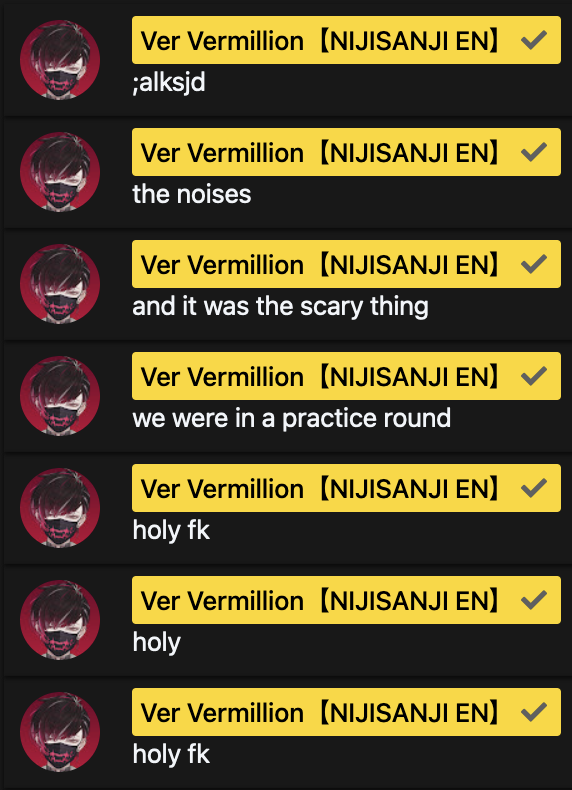Click the final "holy fk" message text
The height and width of the screenshot is (790, 572).
171,754
